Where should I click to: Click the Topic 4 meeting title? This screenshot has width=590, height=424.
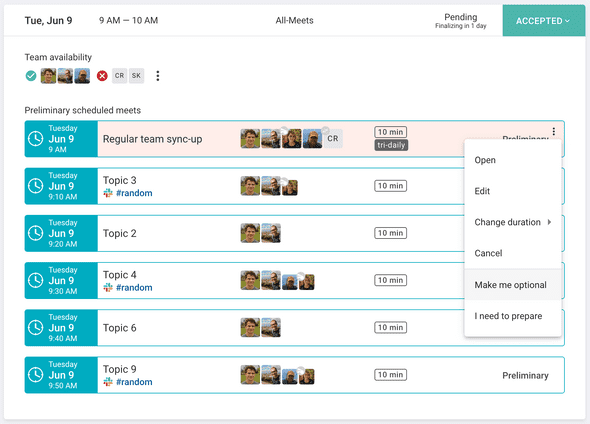click(x=120, y=275)
